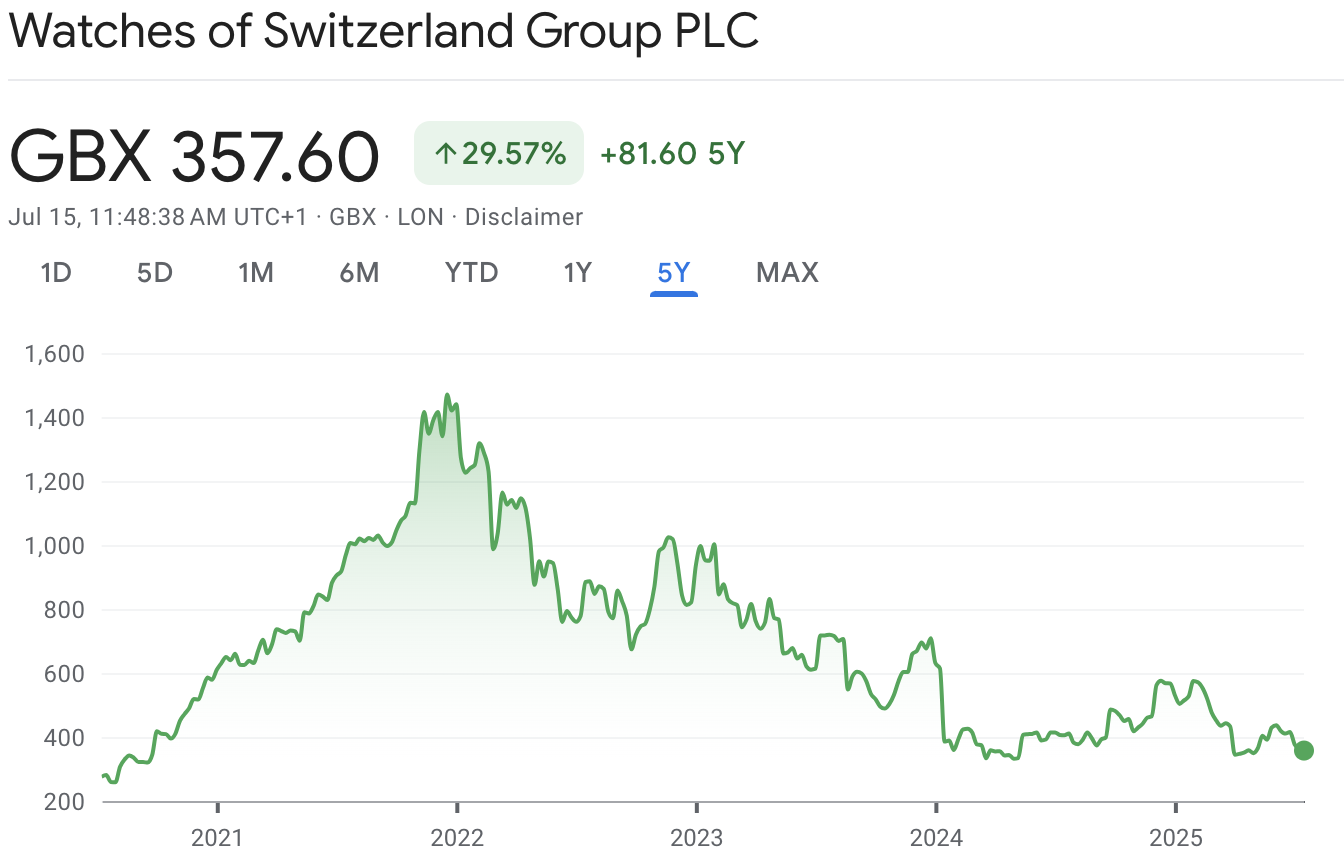1344x866 pixels.
Task: Open the Disclaimer link
Action: [523, 217]
